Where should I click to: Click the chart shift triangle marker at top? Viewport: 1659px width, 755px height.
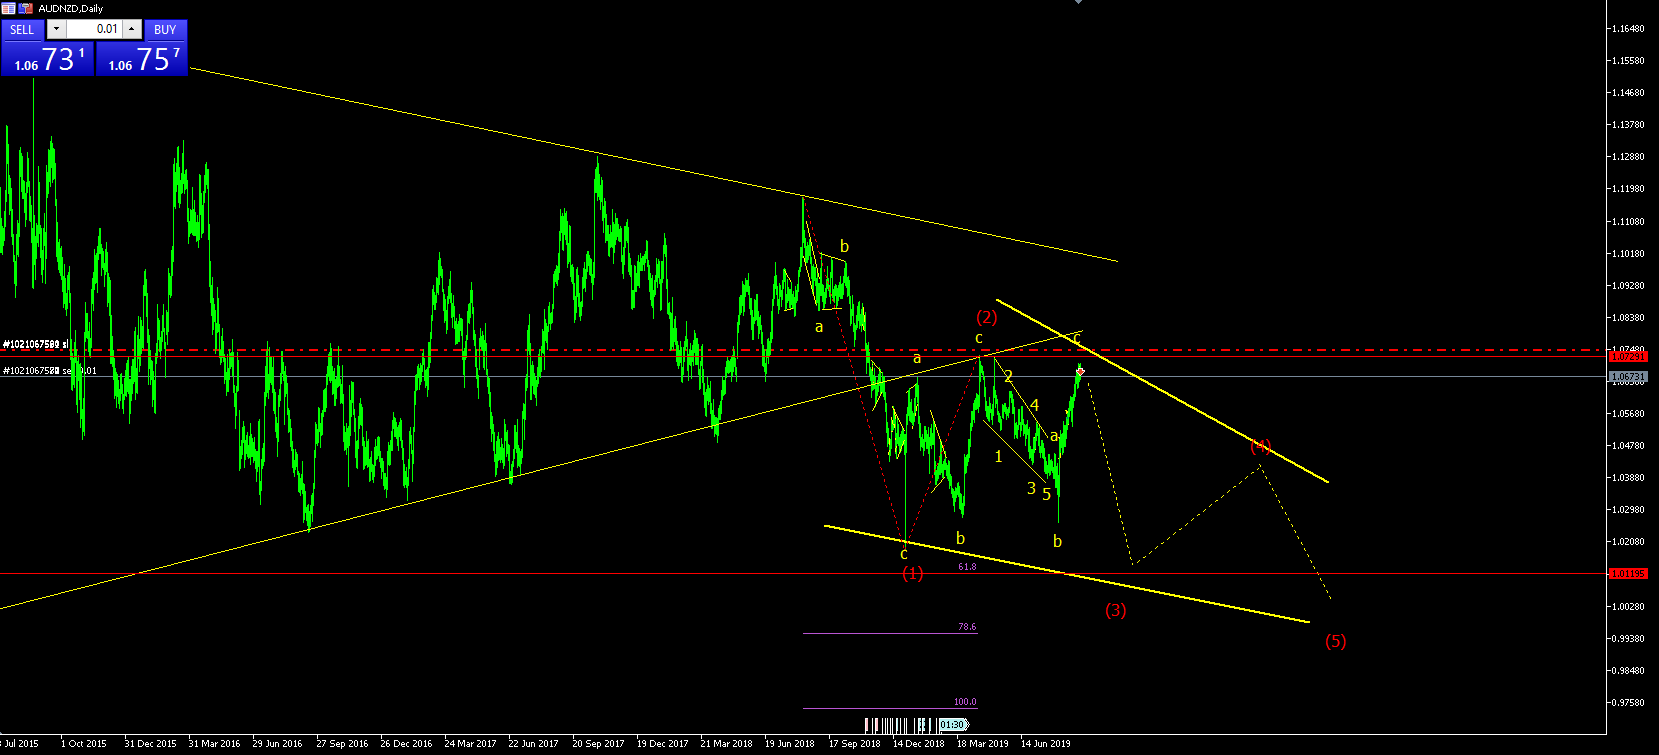pyautogui.click(x=1078, y=2)
